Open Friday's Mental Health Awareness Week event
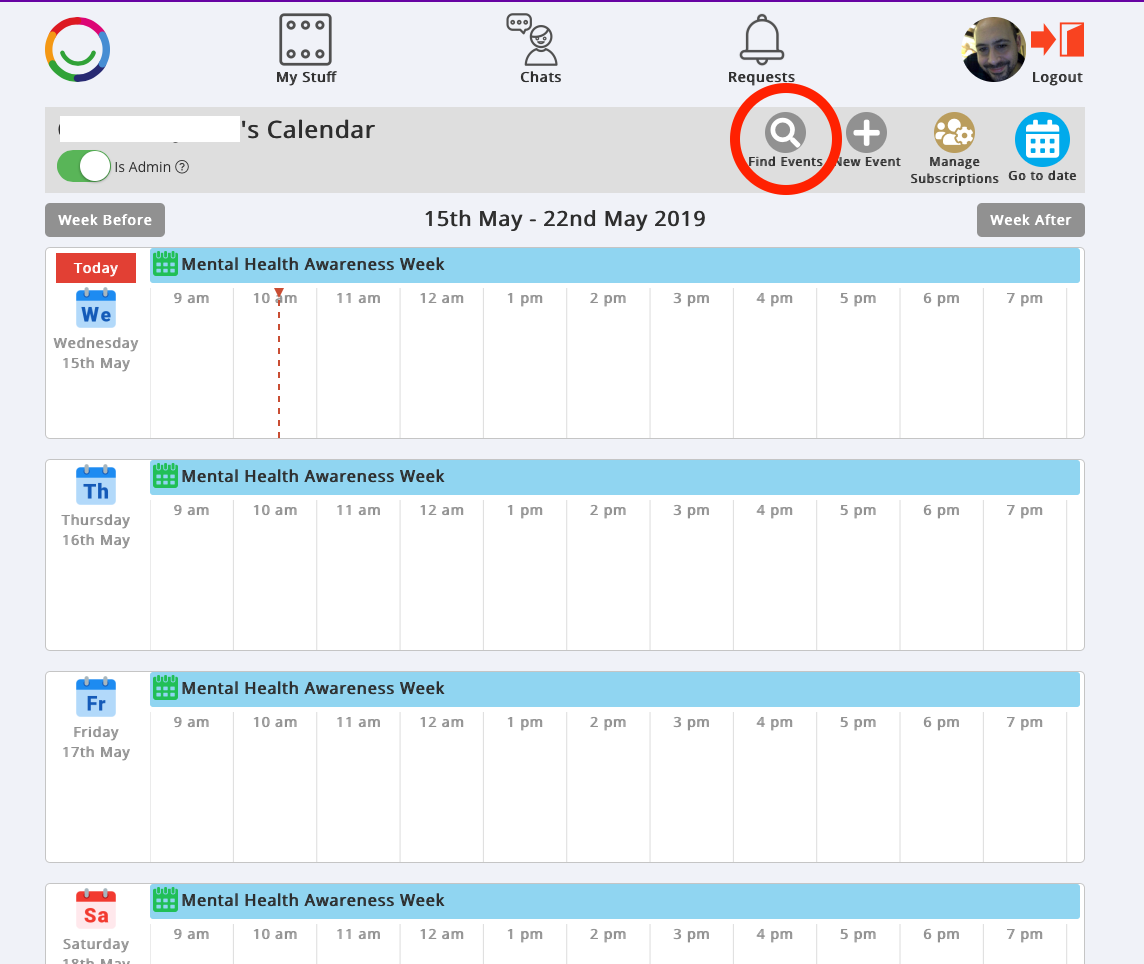This screenshot has height=964, width=1144. point(615,689)
